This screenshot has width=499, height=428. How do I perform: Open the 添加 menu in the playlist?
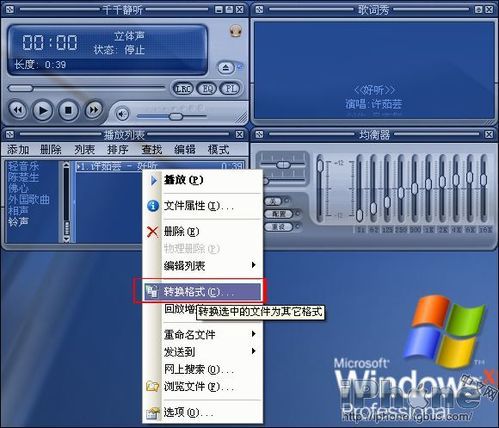coord(18,150)
